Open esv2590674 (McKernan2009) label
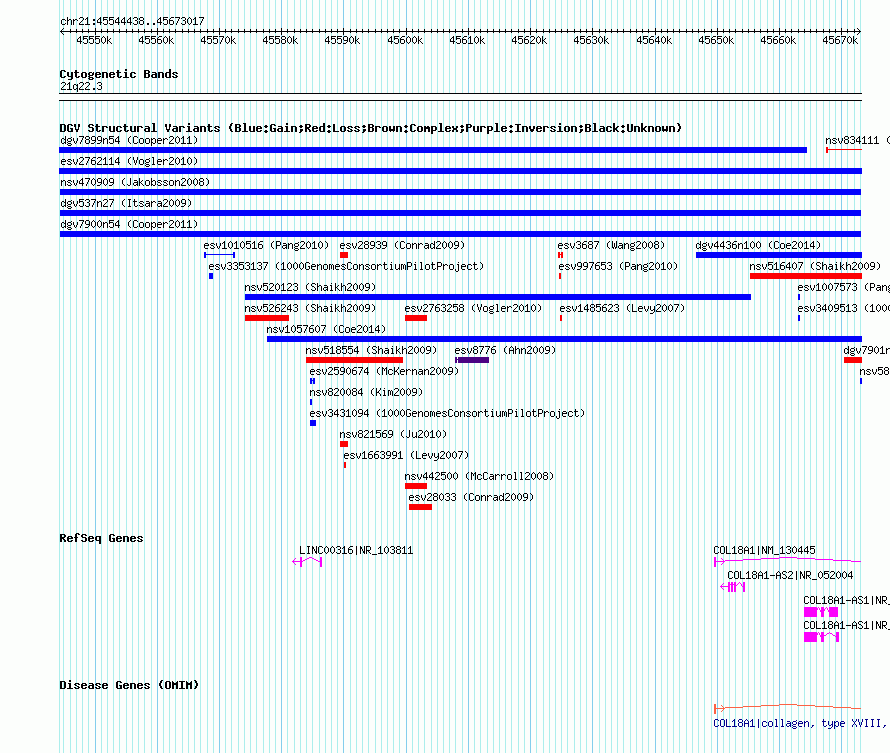 pyautogui.click(x=384, y=371)
